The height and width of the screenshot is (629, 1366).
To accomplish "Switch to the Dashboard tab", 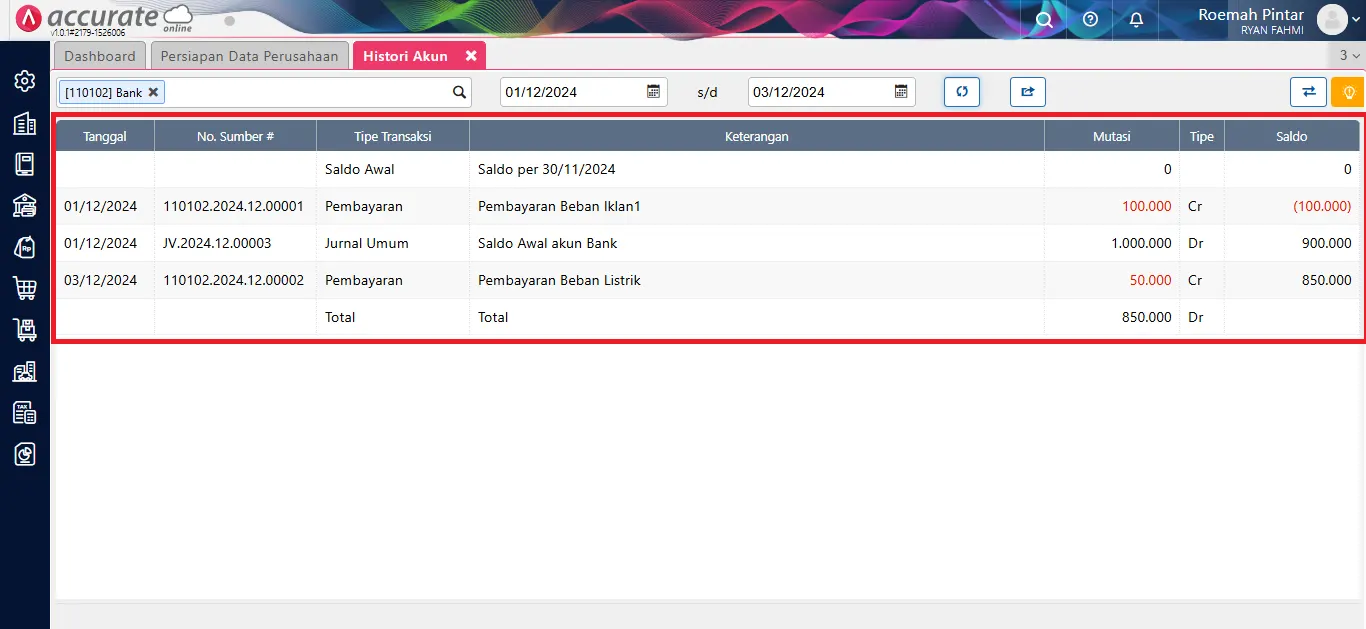I will tap(100, 56).
